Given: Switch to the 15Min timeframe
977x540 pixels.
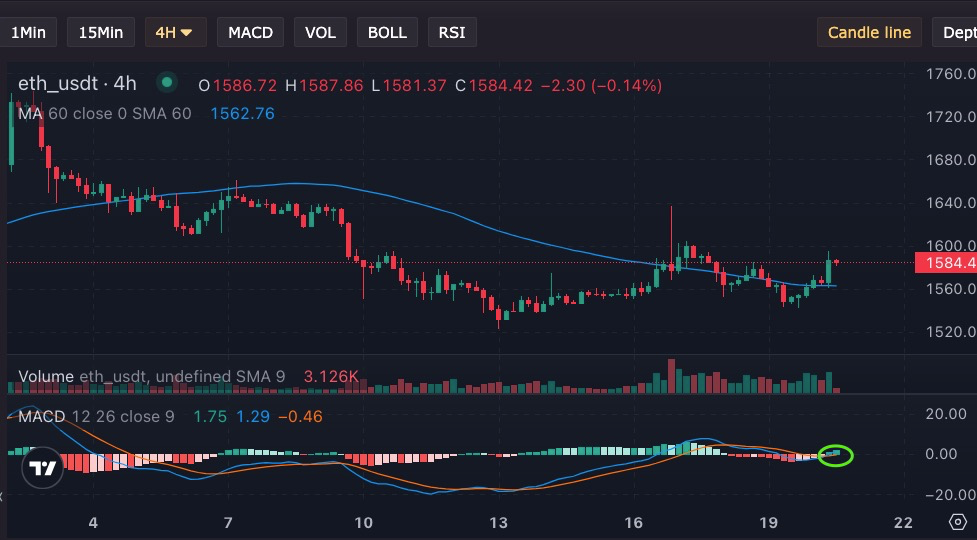Looking at the screenshot, I should point(101,32).
